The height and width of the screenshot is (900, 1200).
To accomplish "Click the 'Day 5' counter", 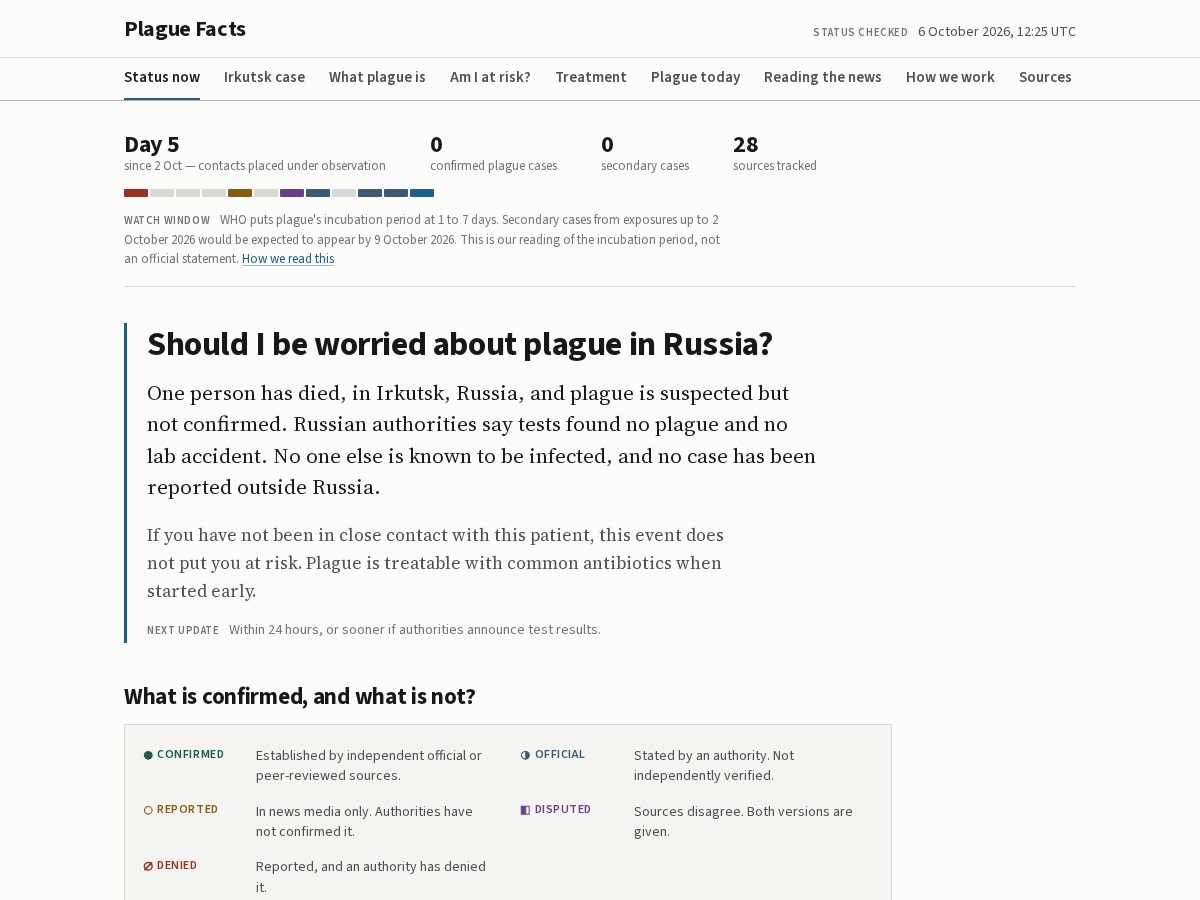I will (x=152, y=145).
